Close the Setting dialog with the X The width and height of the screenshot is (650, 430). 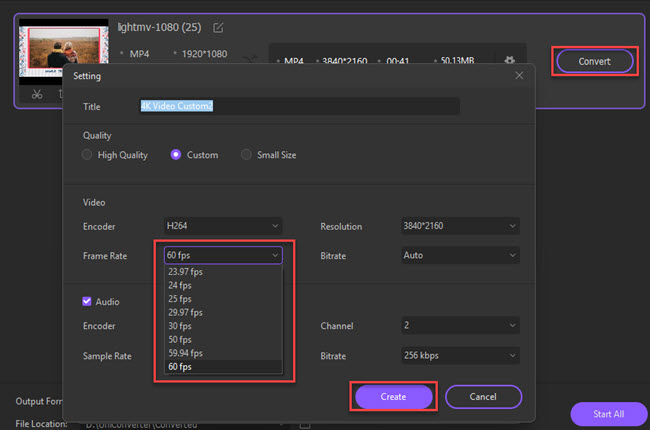click(519, 75)
